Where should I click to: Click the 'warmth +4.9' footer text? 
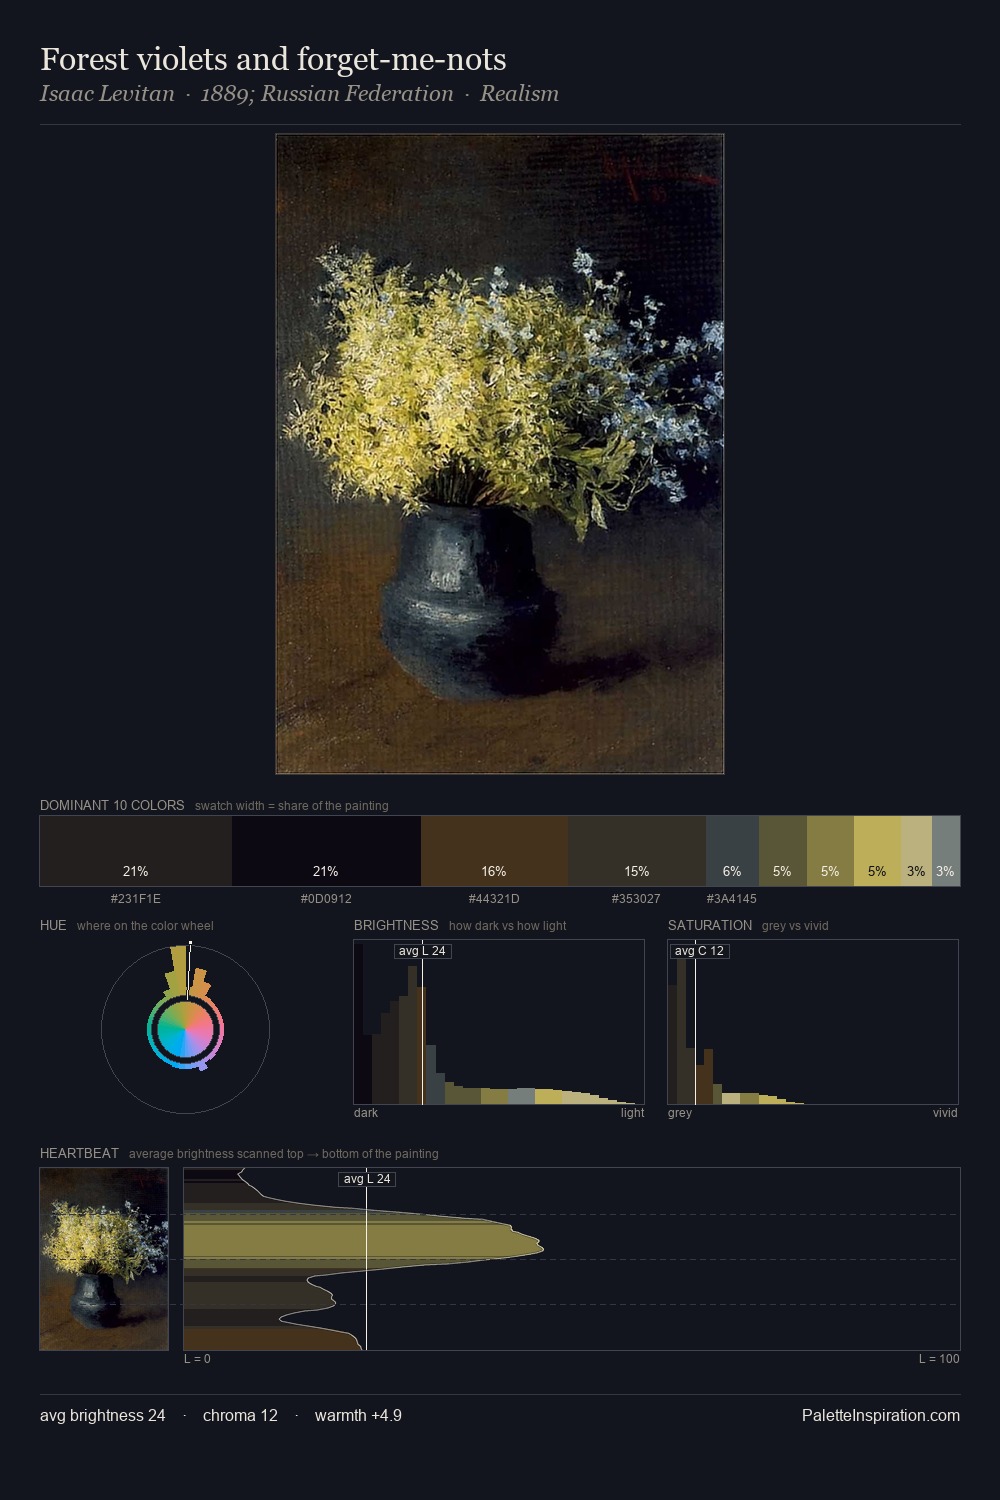coord(358,1415)
